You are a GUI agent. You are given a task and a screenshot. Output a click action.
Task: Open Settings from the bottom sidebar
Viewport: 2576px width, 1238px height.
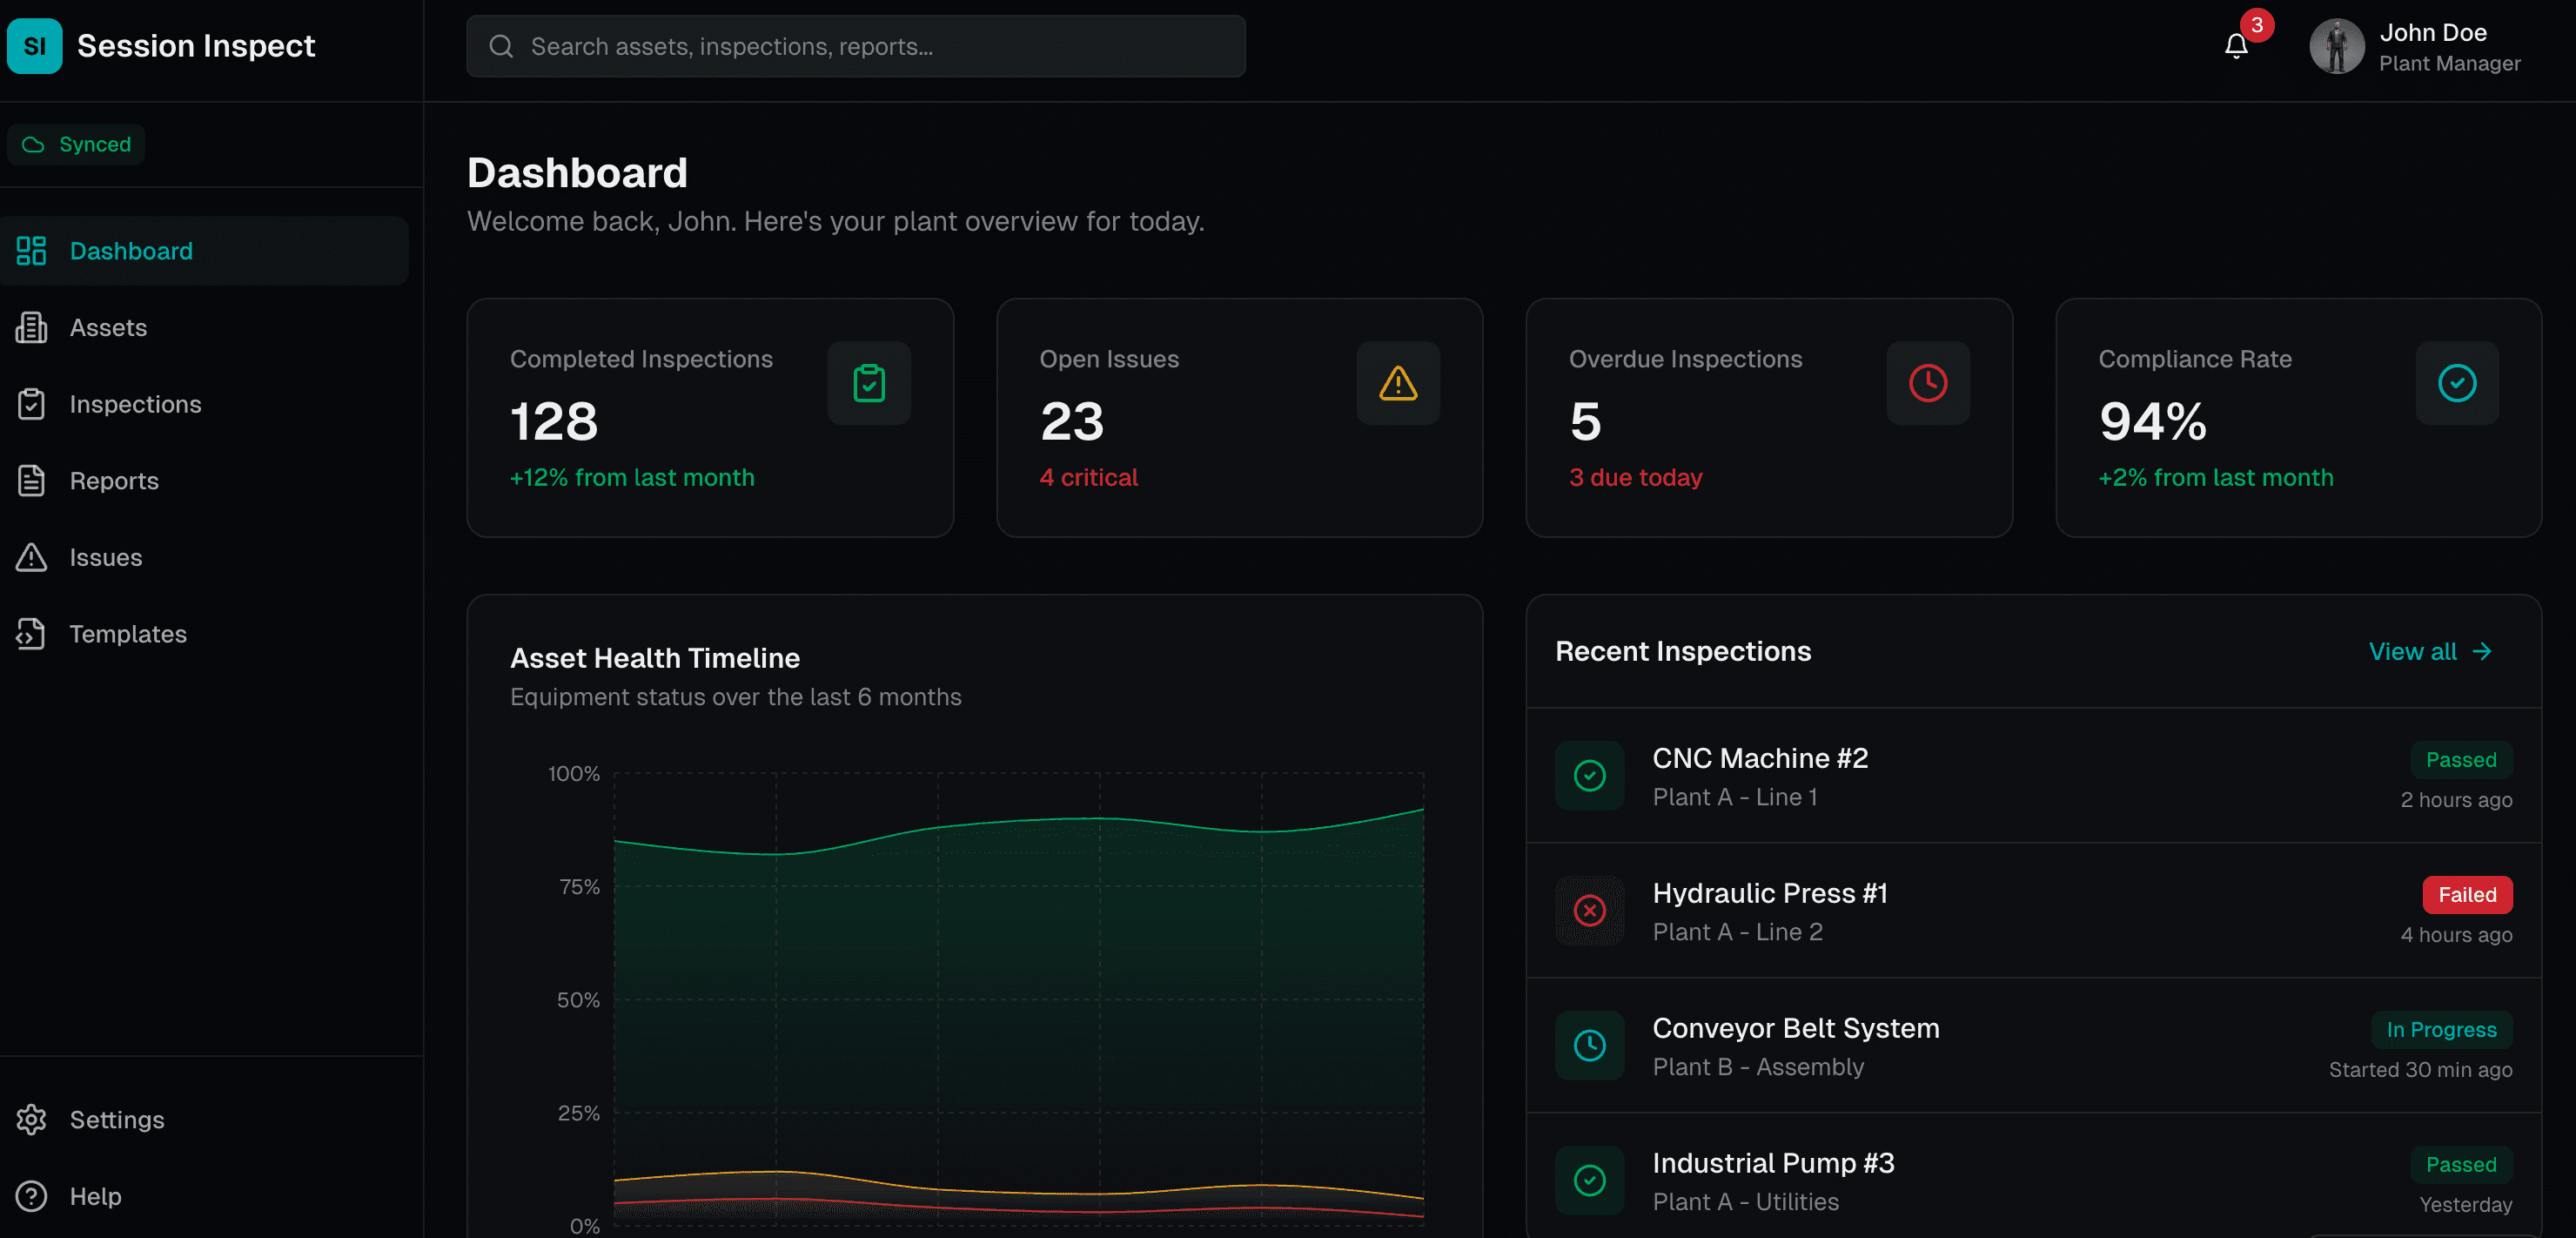tap(117, 1120)
